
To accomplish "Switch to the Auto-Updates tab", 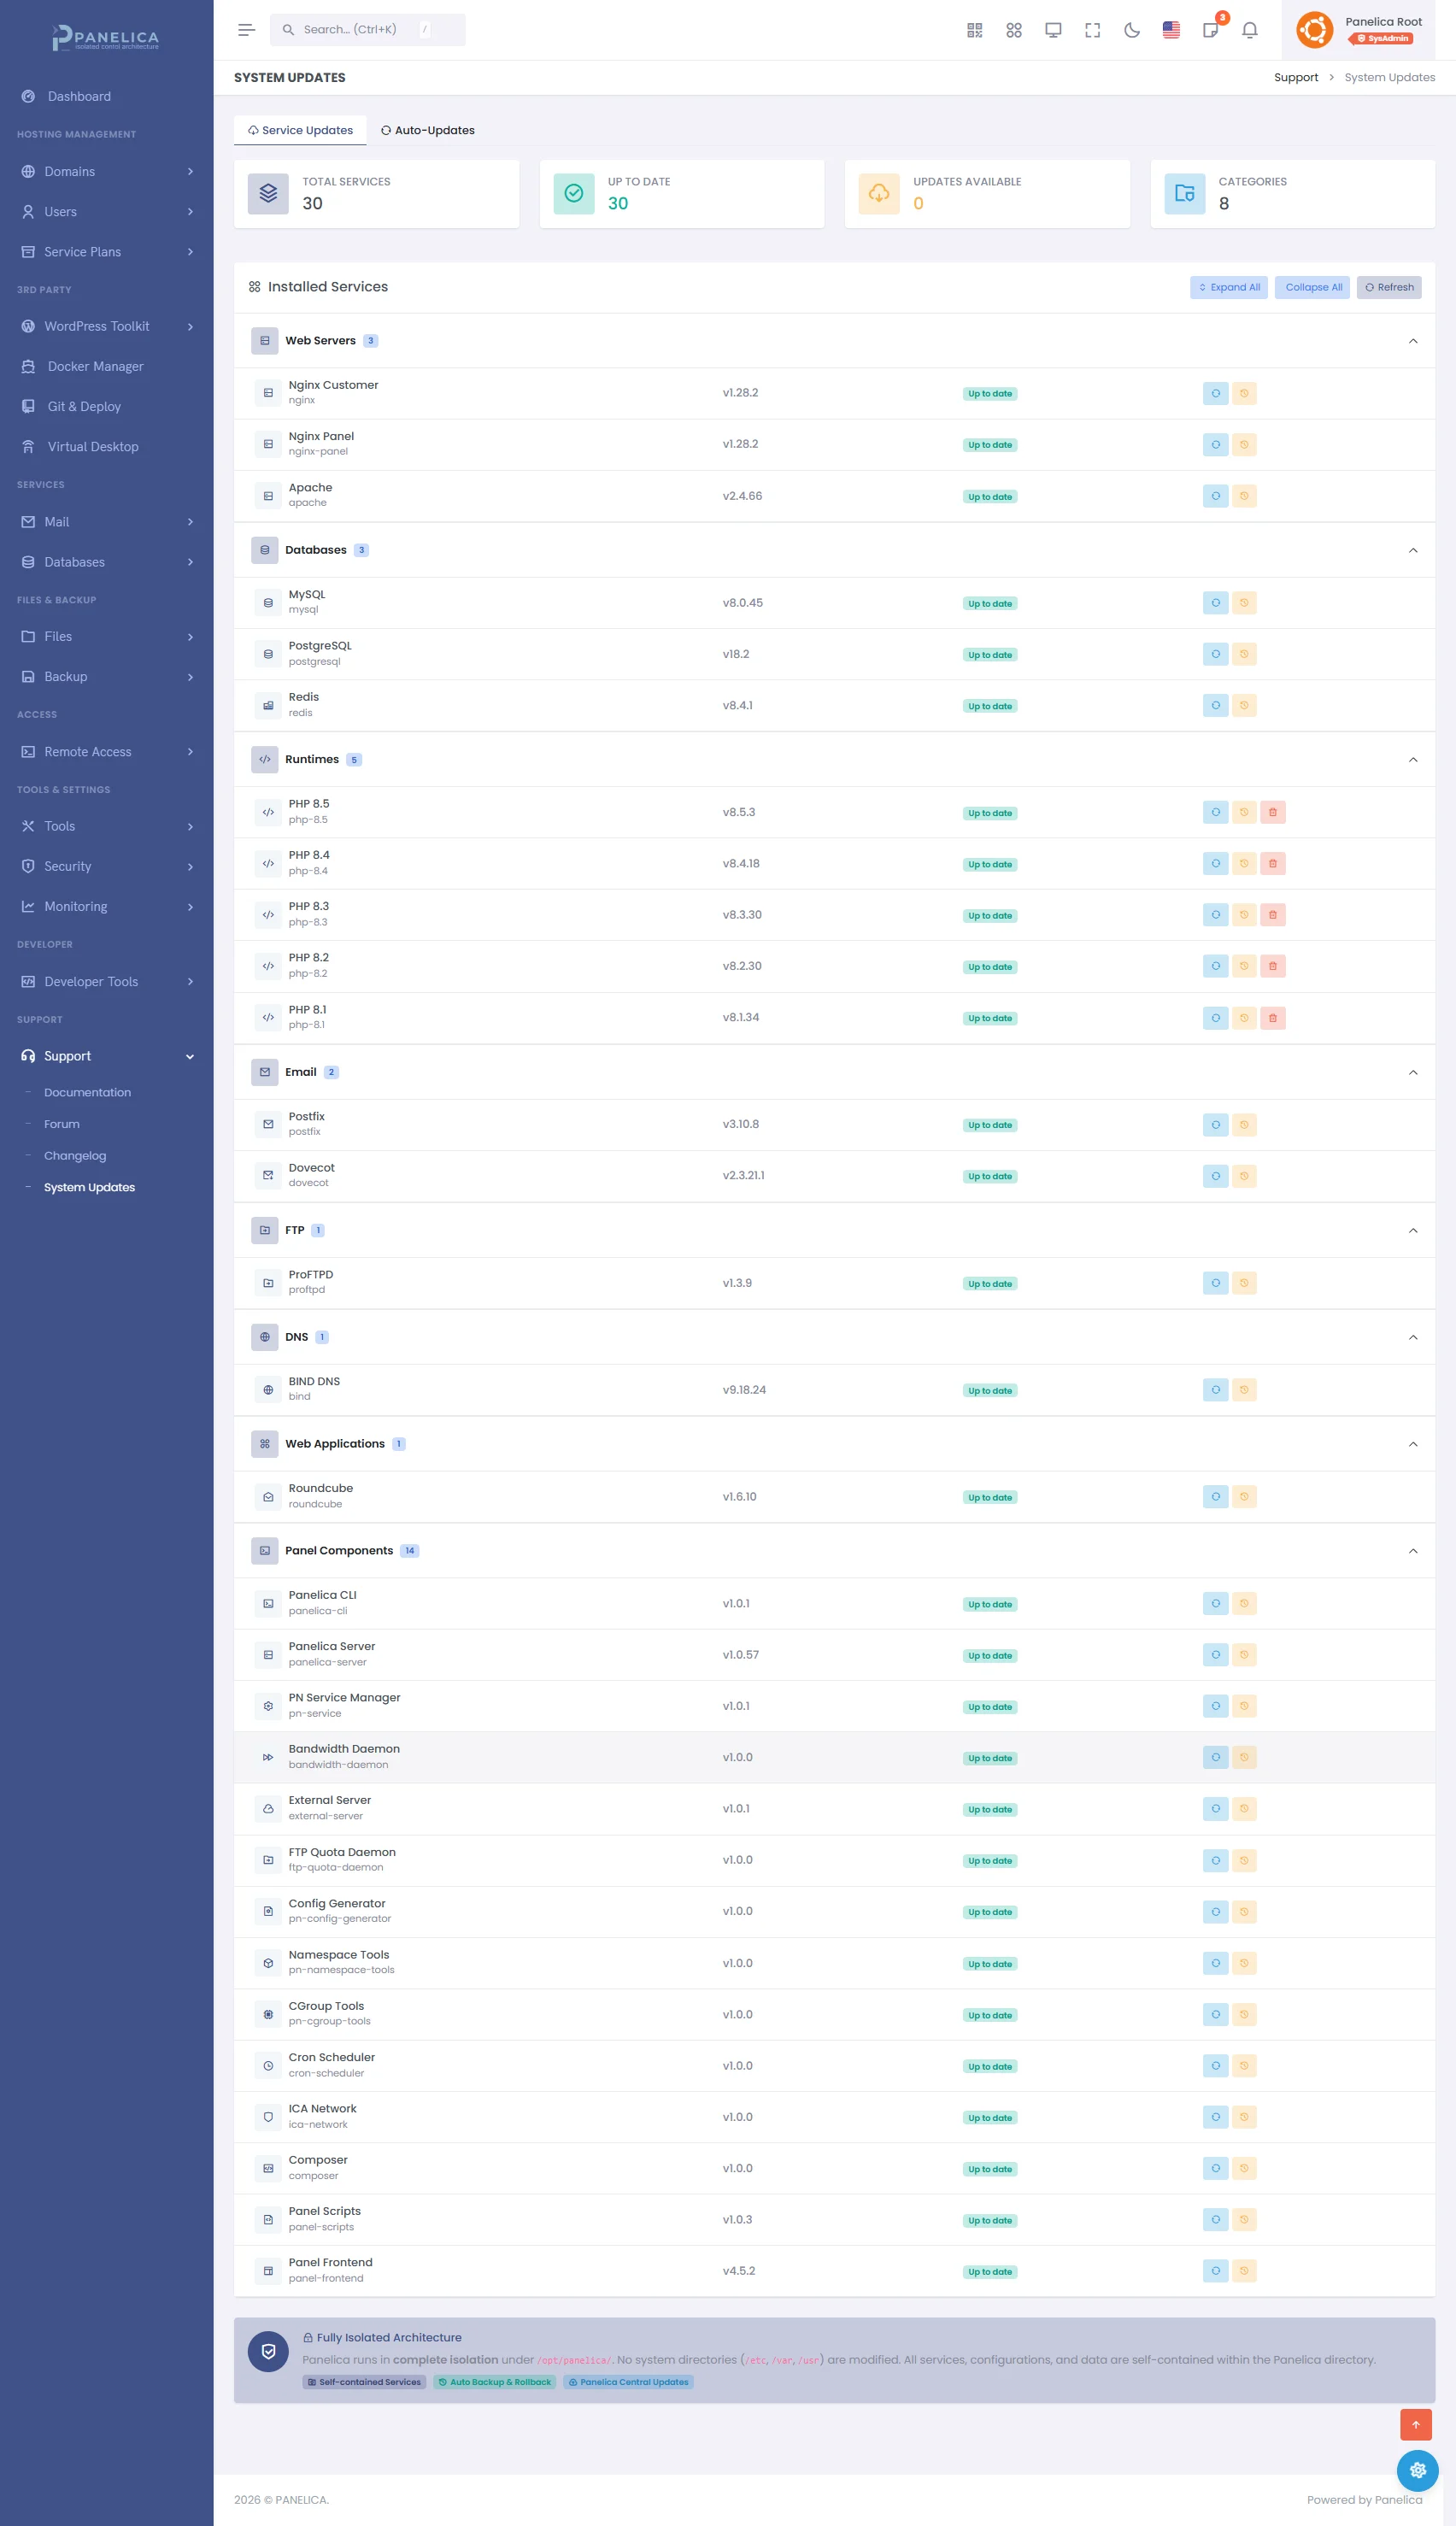I will pos(427,130).
